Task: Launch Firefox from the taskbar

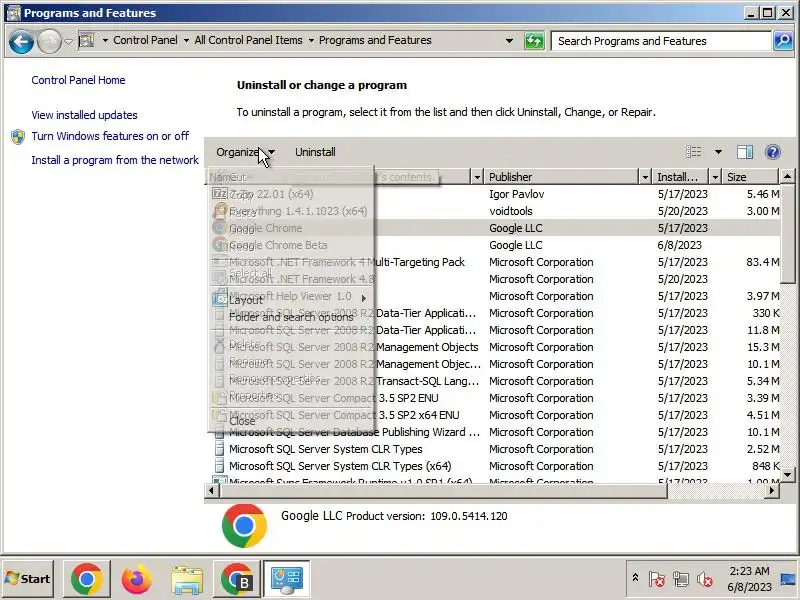Action: point(137,579)
